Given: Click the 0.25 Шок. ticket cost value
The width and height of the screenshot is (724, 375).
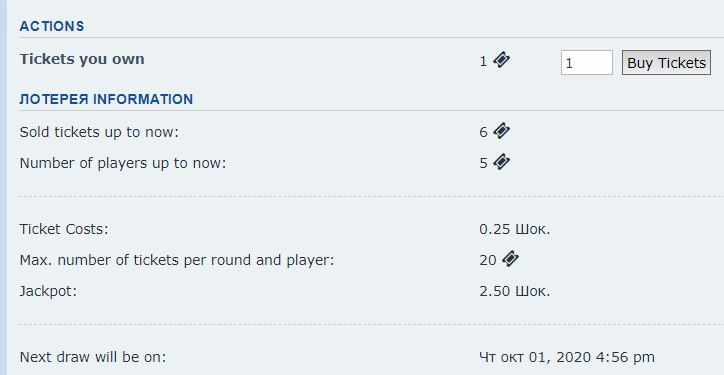Looking at the screenshot, I should [x=515, y=229].
